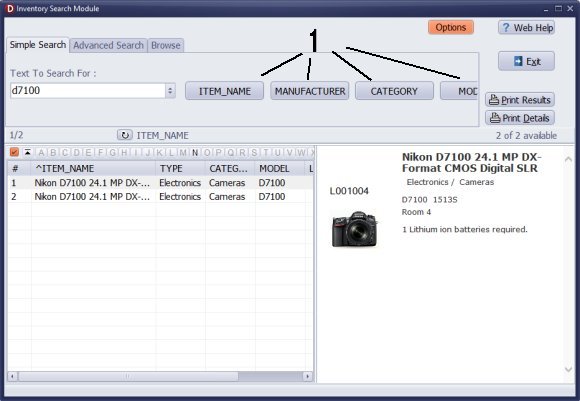Viewport: 580px width, 401px height.
Task: Click Print Results button
Action: (520, 100)
